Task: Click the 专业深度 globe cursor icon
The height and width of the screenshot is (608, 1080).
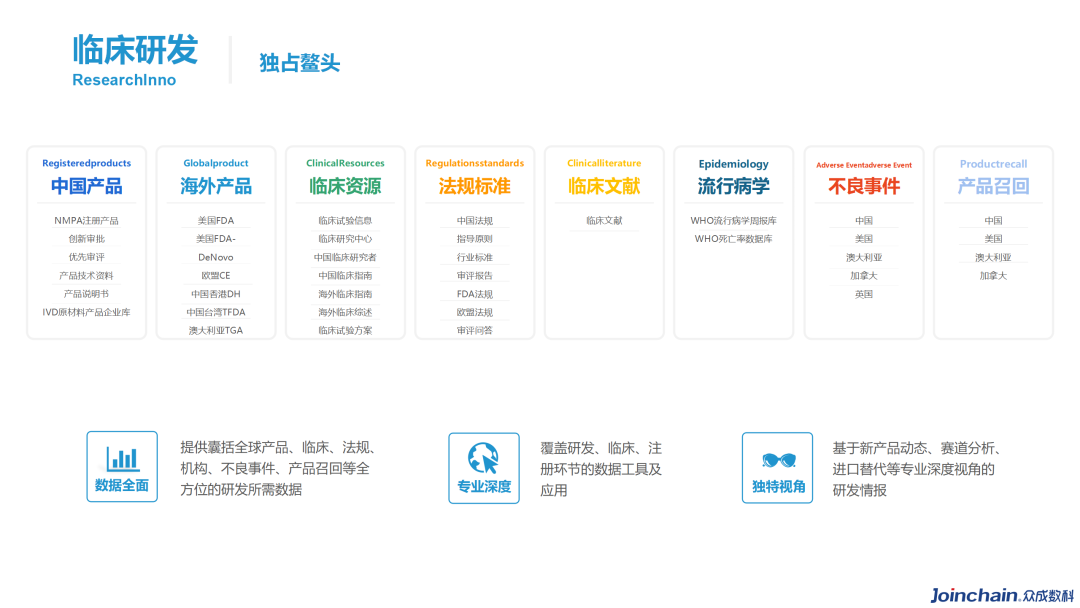Action: click(484, 468)
